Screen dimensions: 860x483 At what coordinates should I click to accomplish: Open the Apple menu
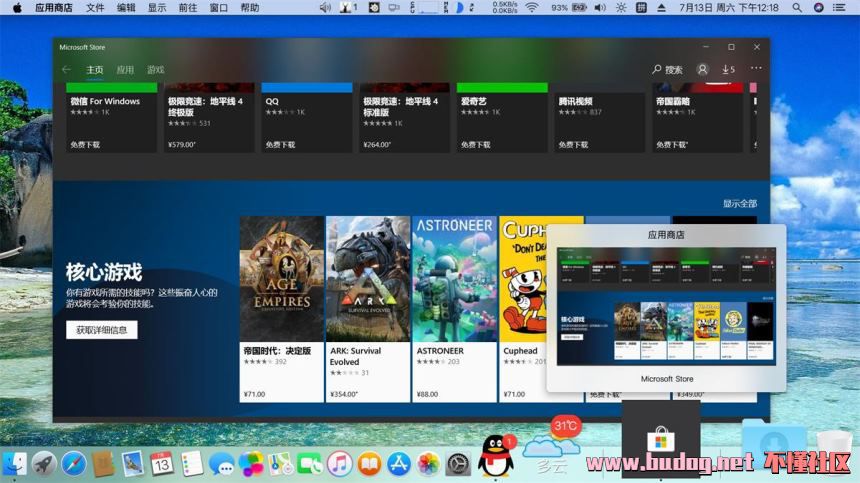point(17,8)
